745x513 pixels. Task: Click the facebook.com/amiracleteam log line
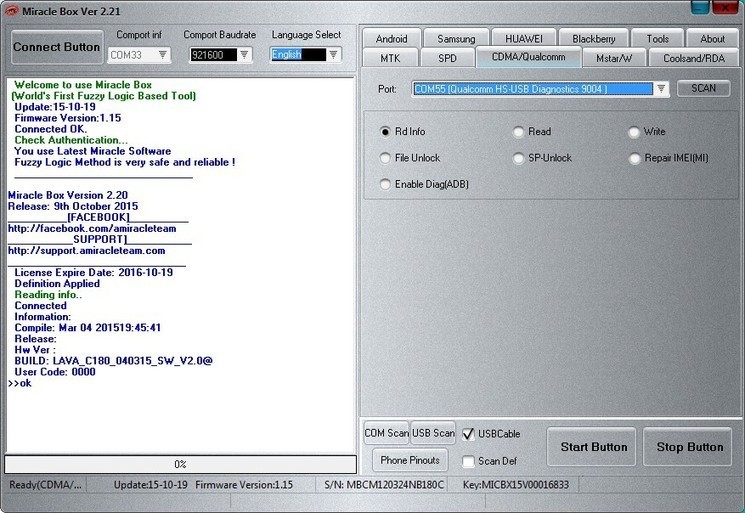[92, 228]
